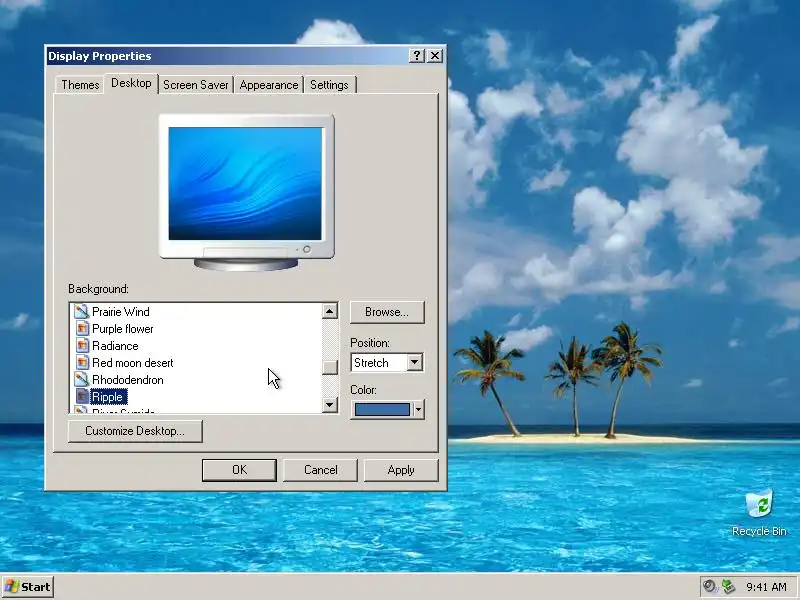This screenshot has width=800, height=600.
Task: Close the Display Properties dialog
Action: [435, 56]
